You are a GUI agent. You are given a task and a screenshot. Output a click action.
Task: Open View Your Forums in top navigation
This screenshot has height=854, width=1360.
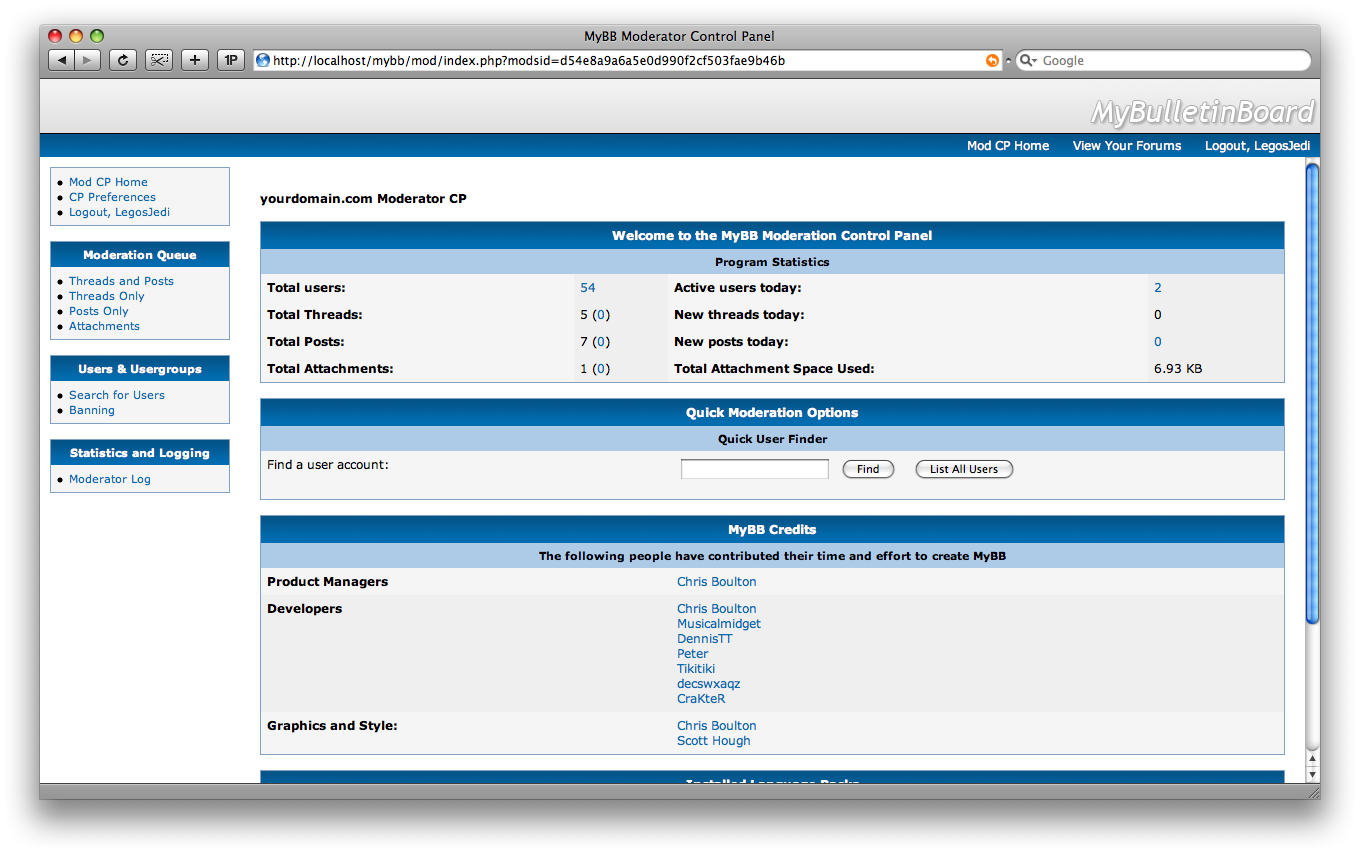point(1126,146)
